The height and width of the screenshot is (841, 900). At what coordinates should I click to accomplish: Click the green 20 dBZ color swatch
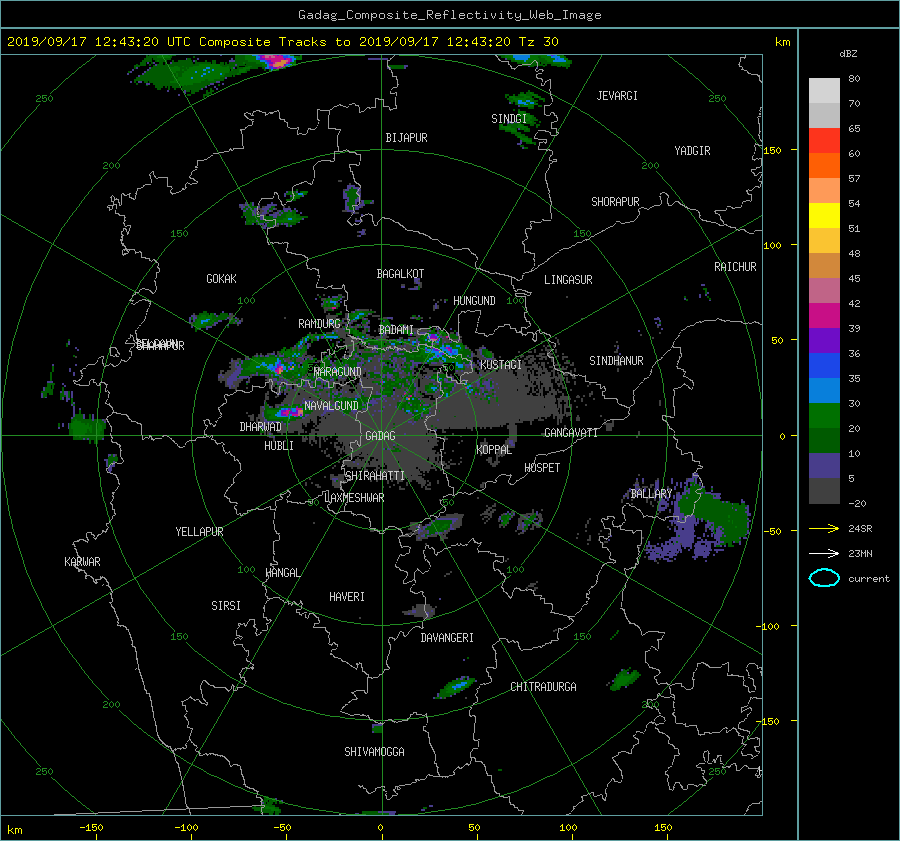824,415
